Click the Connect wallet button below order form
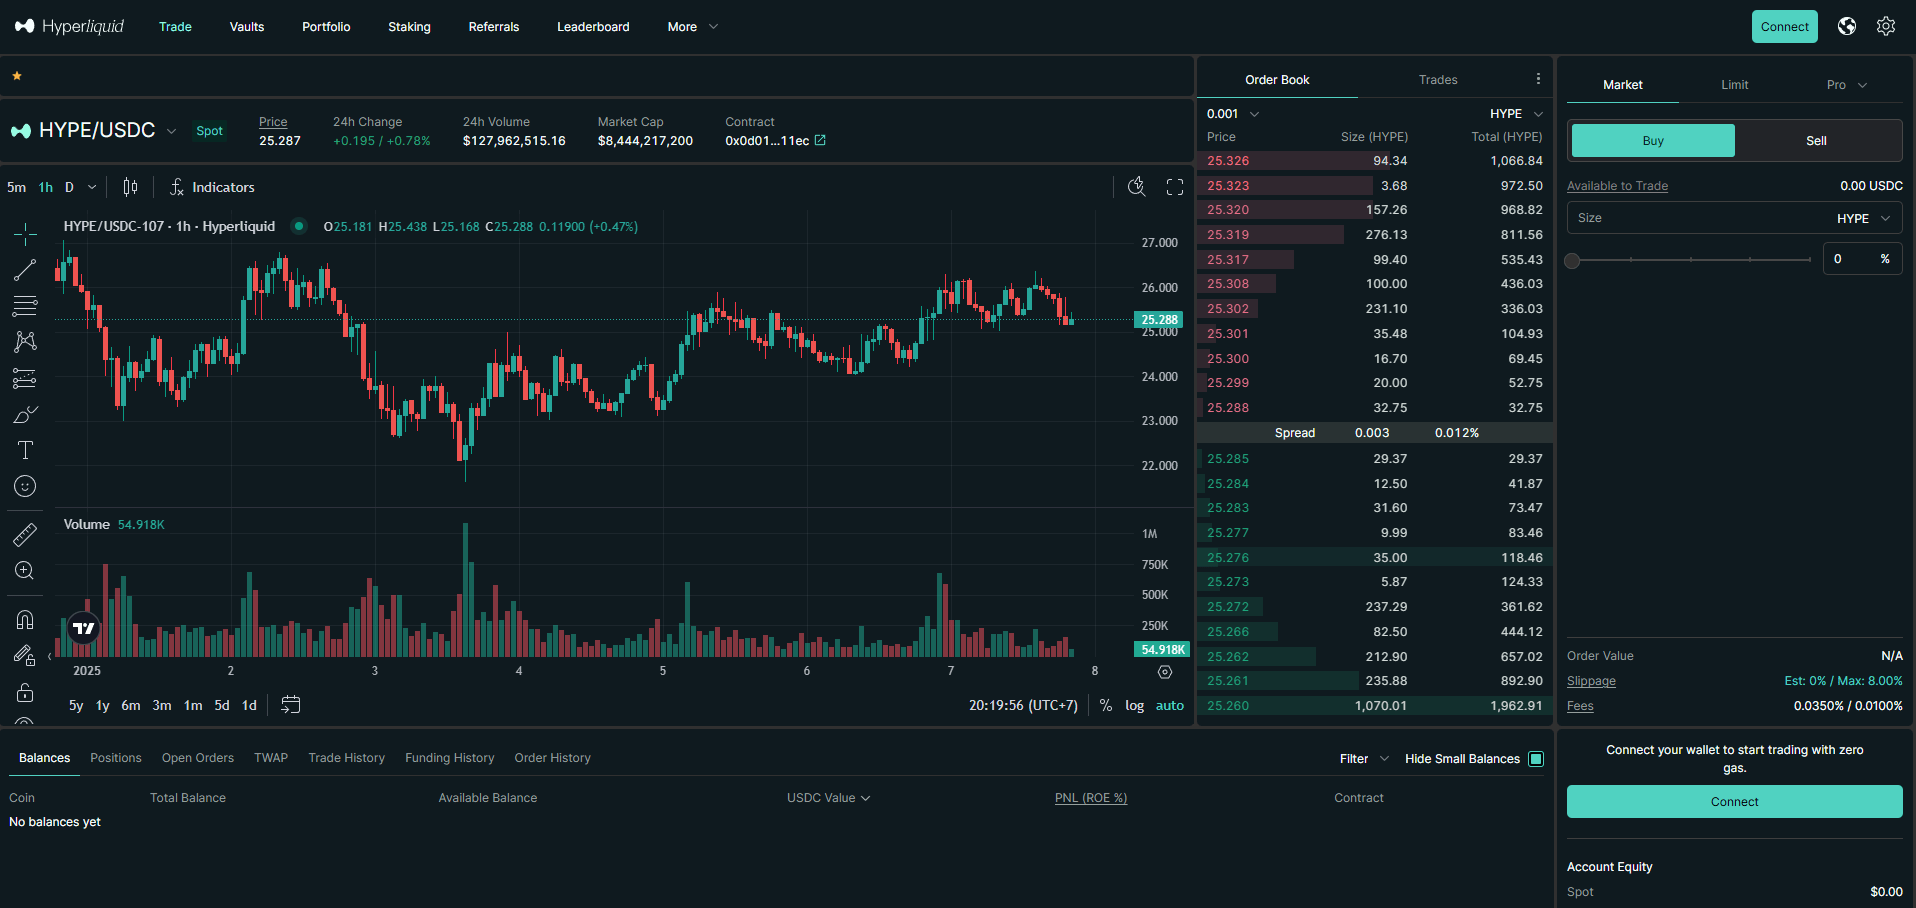 point(1734,802)
